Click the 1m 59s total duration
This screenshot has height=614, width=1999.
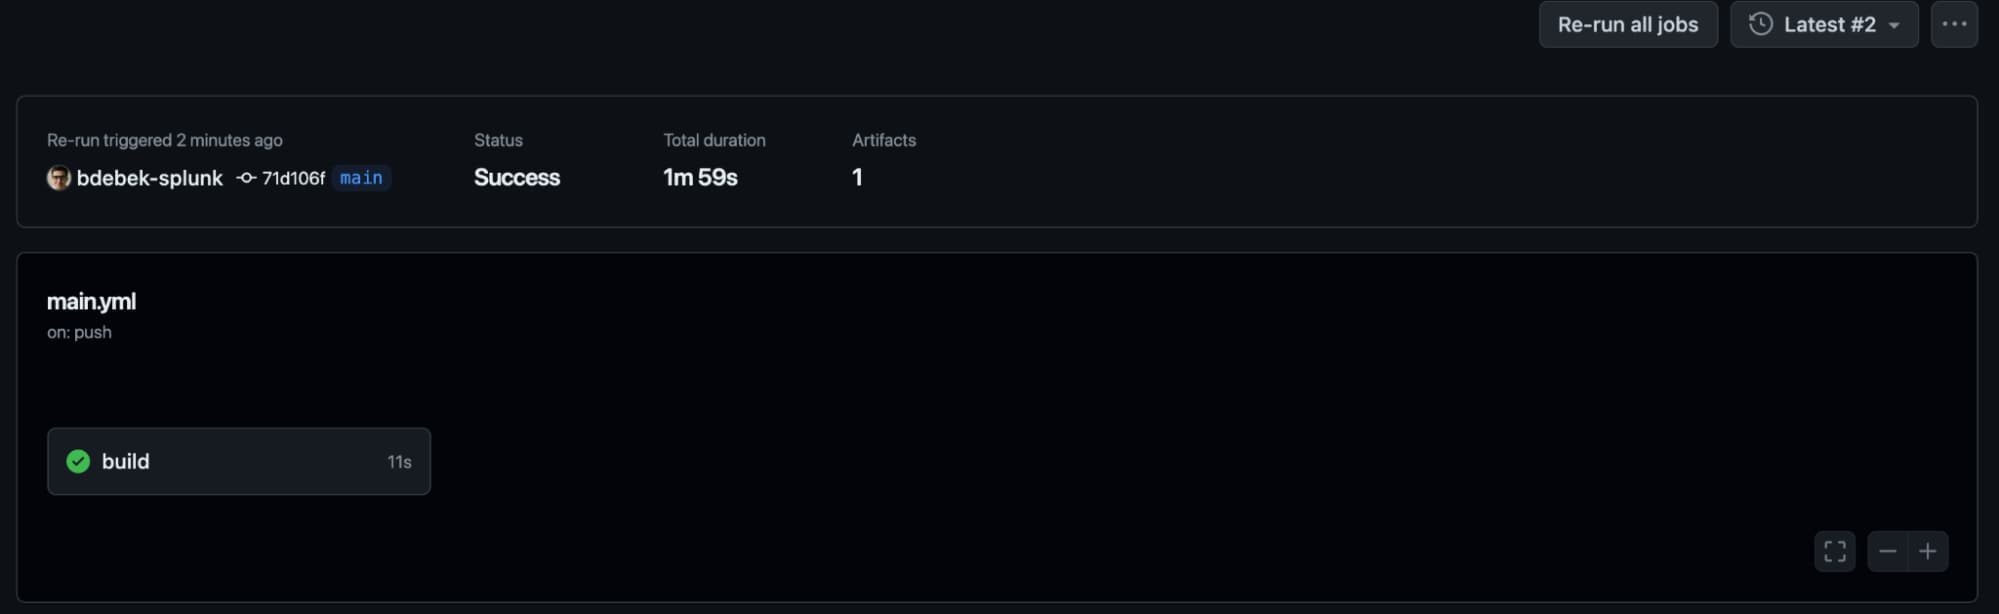[700, 178]
